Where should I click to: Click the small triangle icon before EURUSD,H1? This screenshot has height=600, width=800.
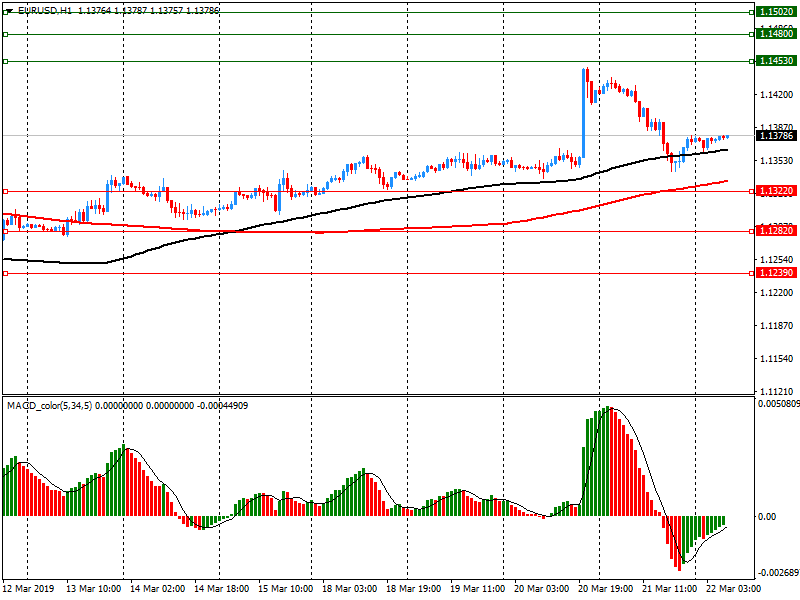(x=8, y=10)
